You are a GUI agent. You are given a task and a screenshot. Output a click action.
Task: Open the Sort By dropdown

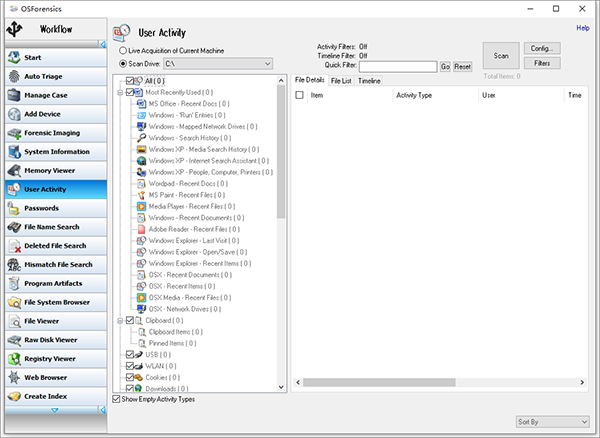(x=548, y=423)
